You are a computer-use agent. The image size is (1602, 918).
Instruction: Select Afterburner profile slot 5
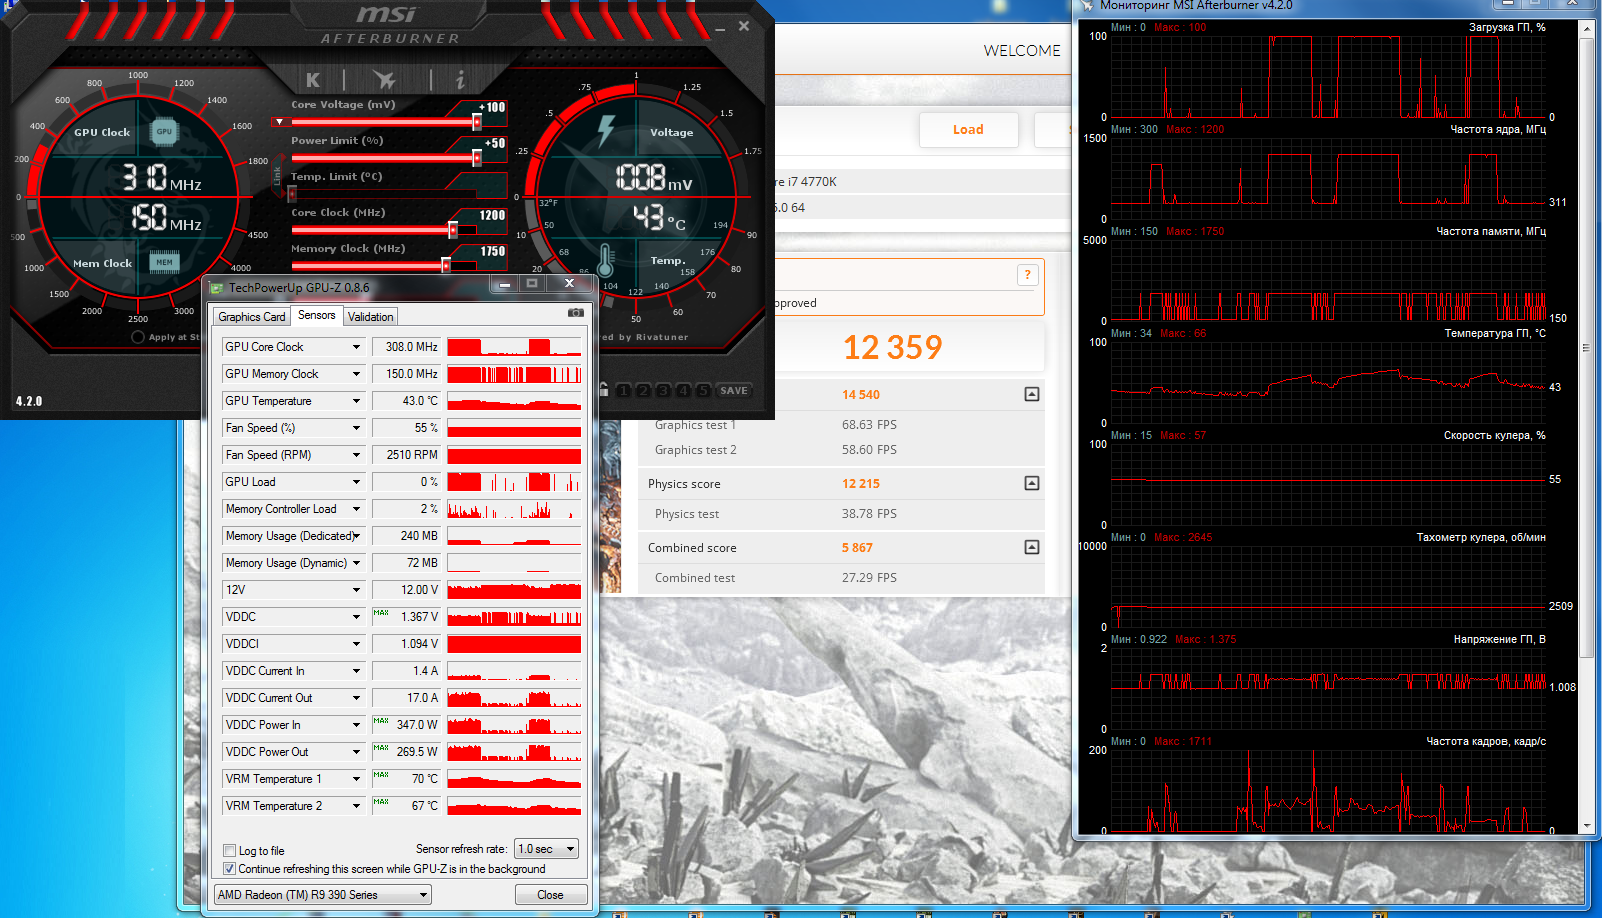coord(704,390)
